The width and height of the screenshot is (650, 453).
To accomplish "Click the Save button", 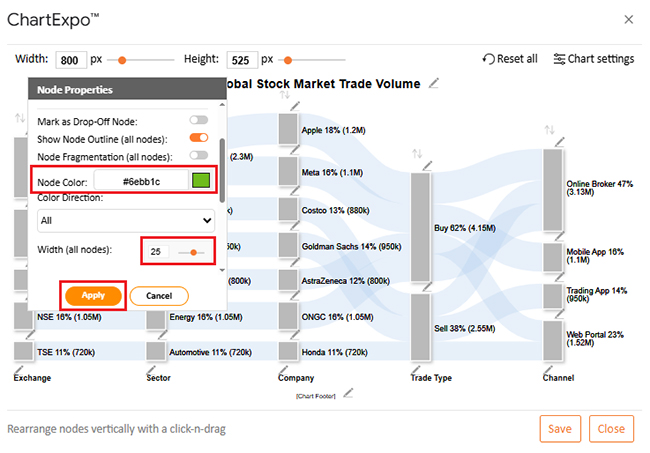I will 559,428.
